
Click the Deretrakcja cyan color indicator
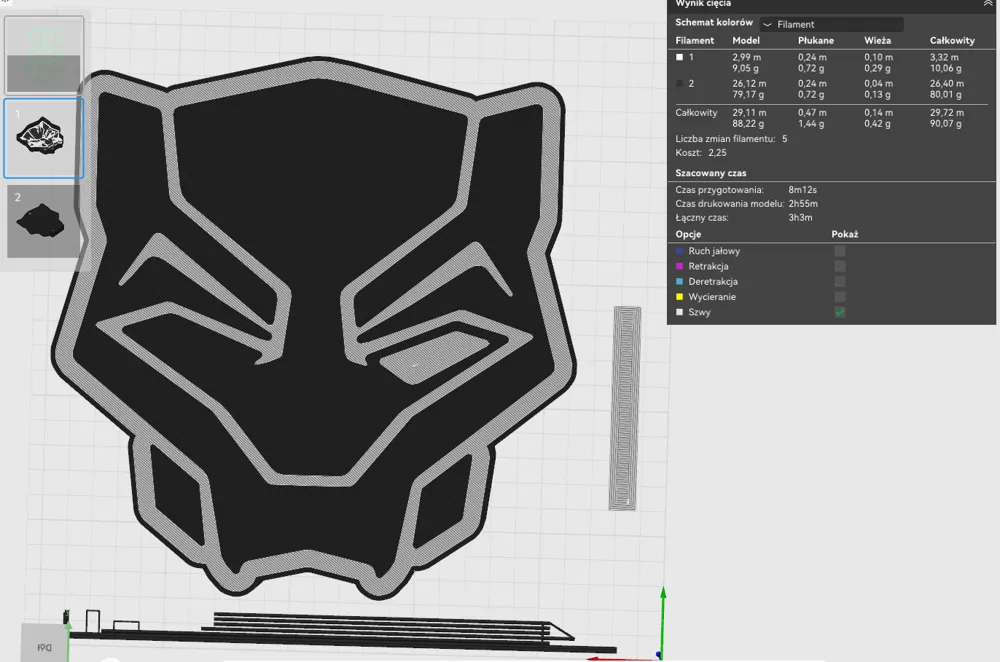(681, 281)
